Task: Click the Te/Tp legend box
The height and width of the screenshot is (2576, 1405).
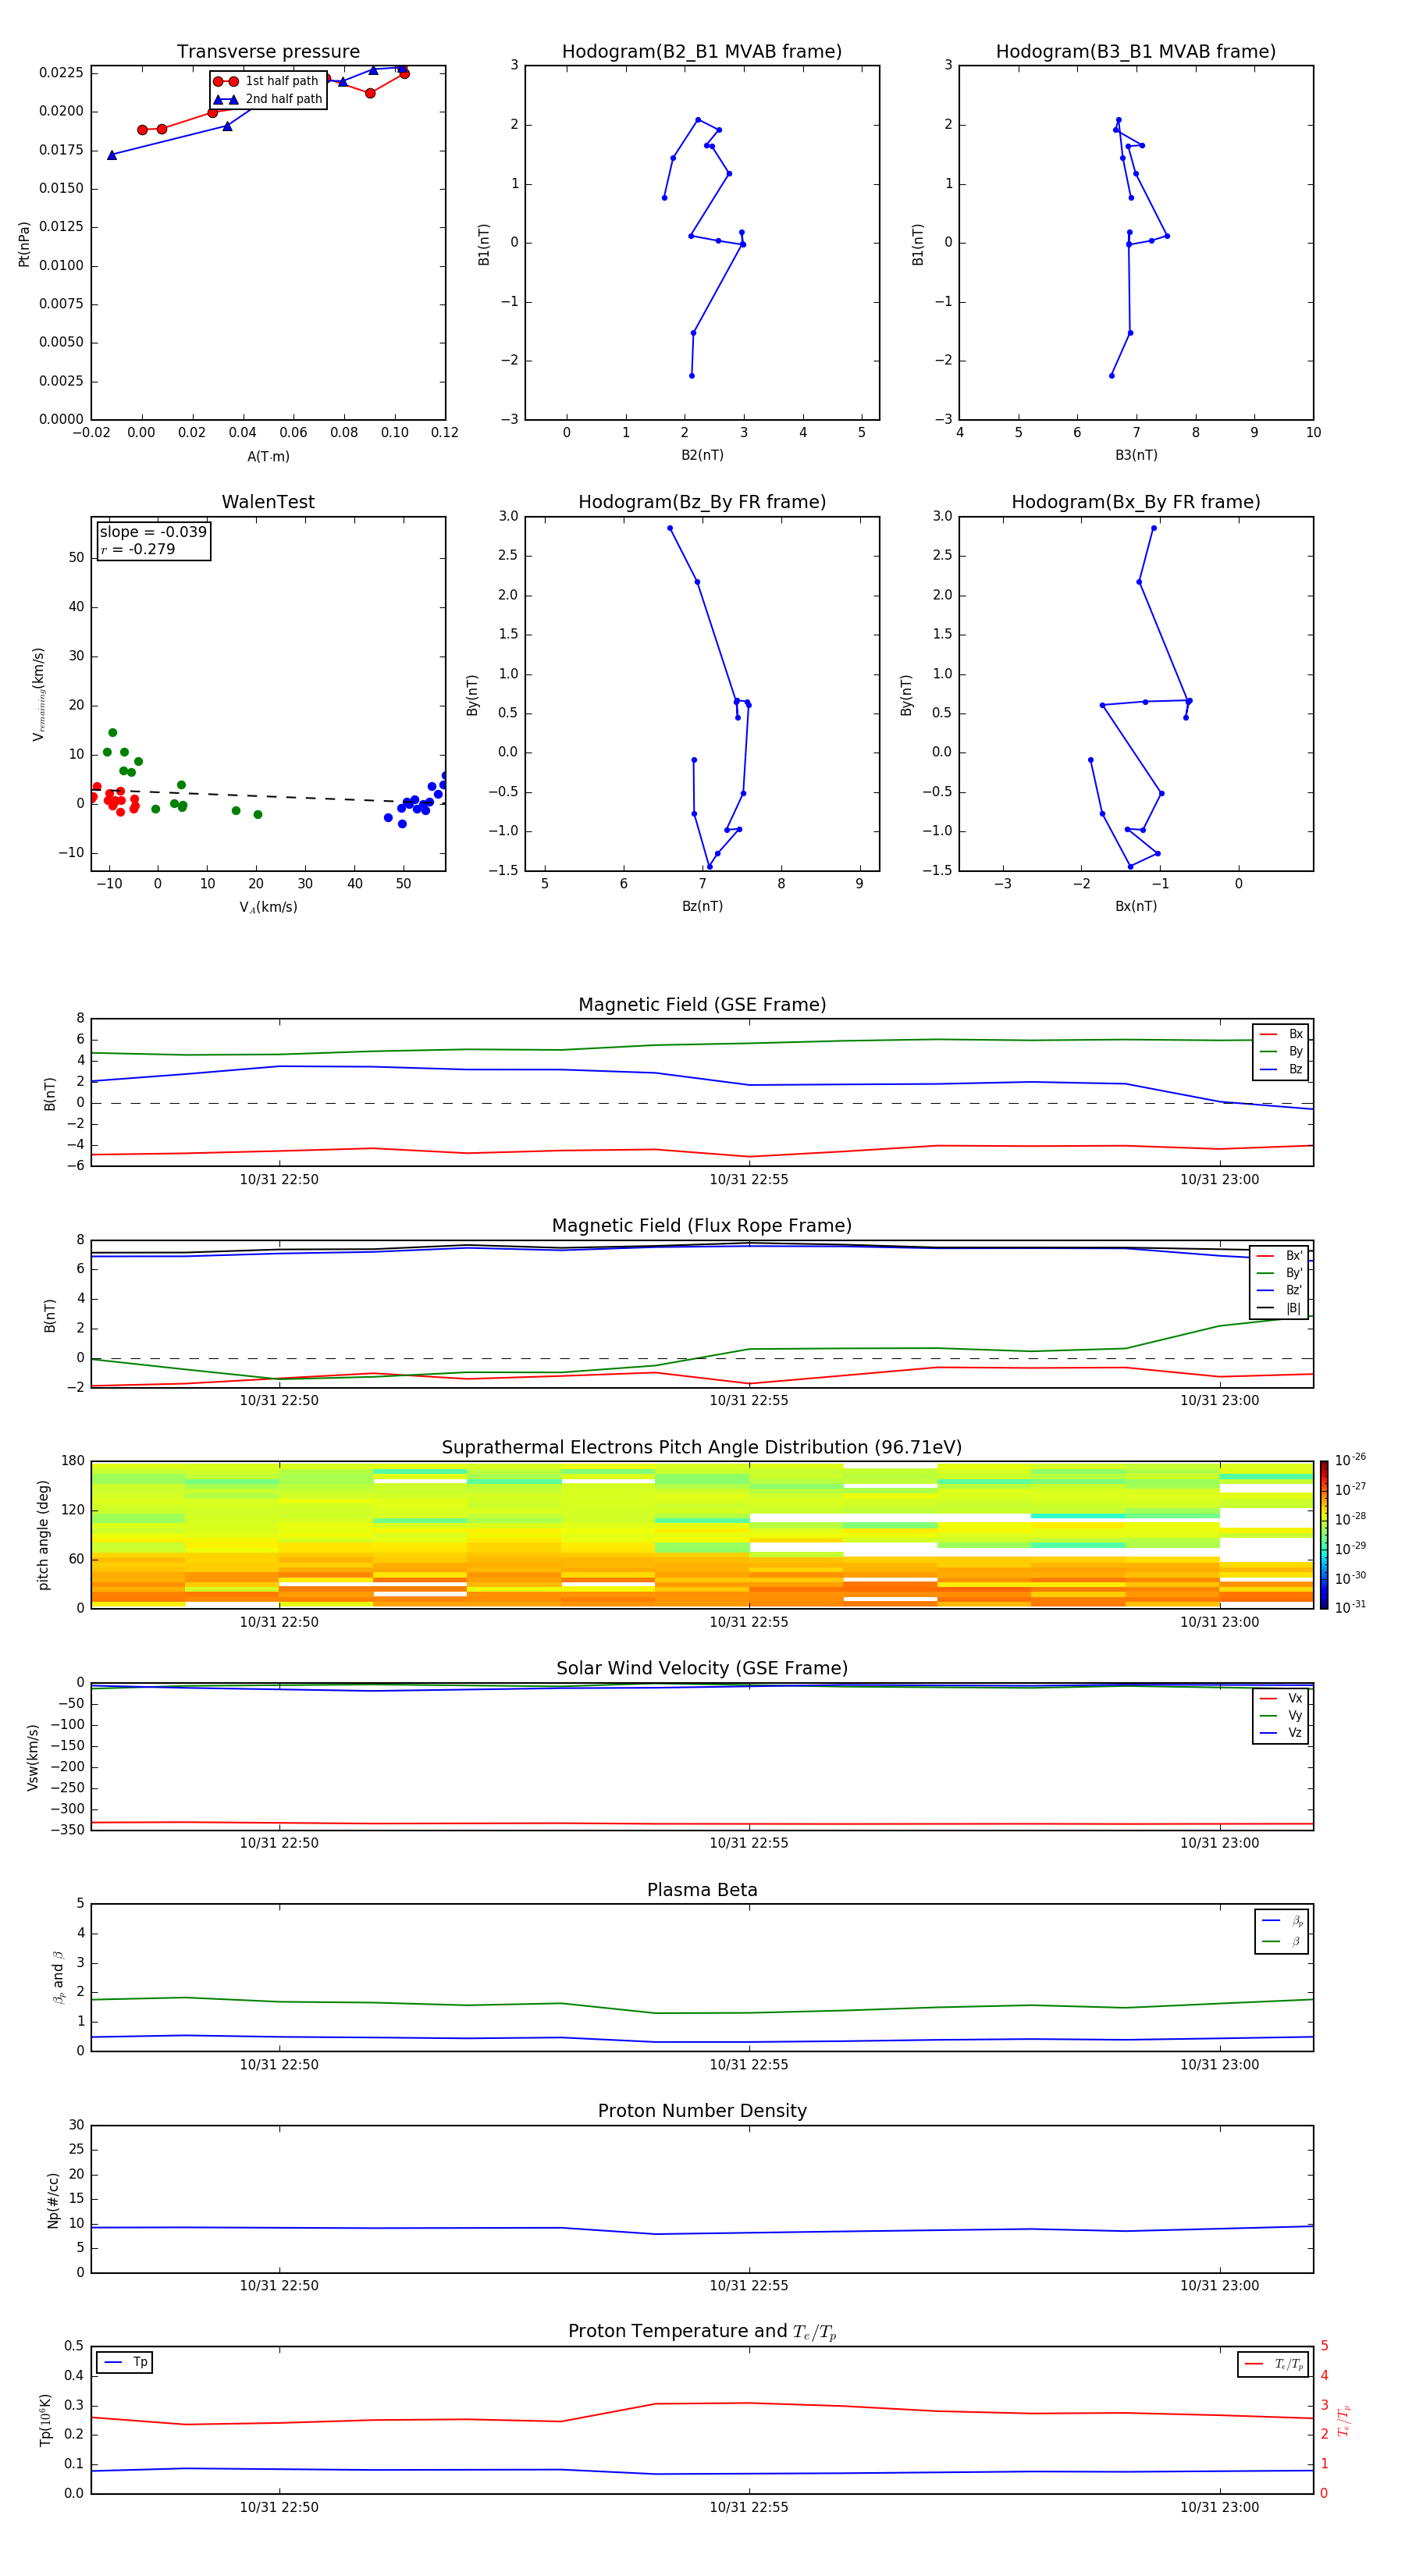Action: click(1273, 2364)
